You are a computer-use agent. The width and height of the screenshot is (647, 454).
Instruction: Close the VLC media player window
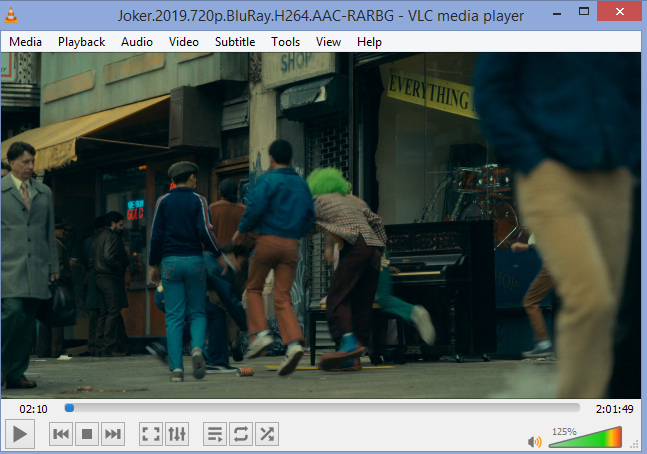click(x=619, y=12)
